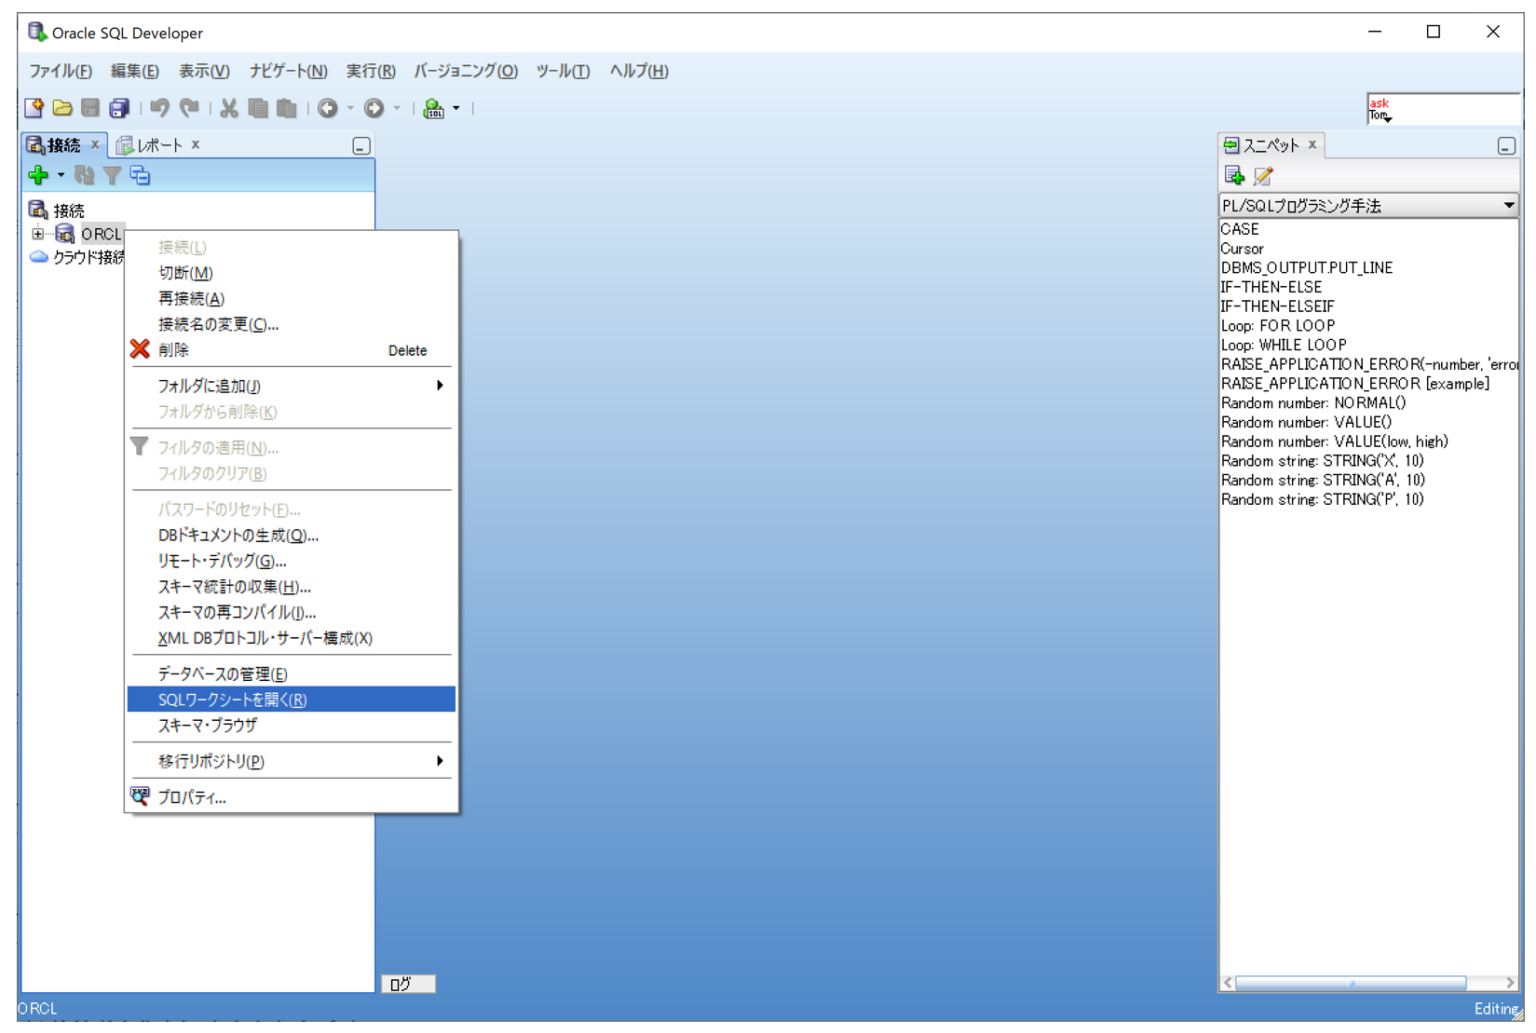Click the refresh connections icon
The width and height of the screenshot is (1536, 1033).
(x=84, y=176)
